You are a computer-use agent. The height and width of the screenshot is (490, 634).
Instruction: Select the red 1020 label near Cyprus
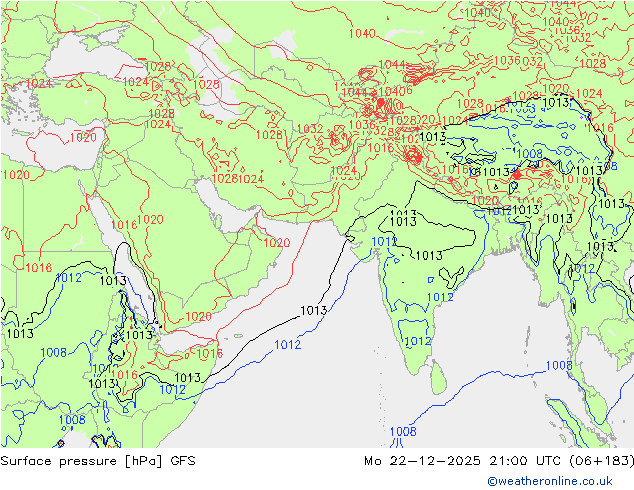coord(83,137)
